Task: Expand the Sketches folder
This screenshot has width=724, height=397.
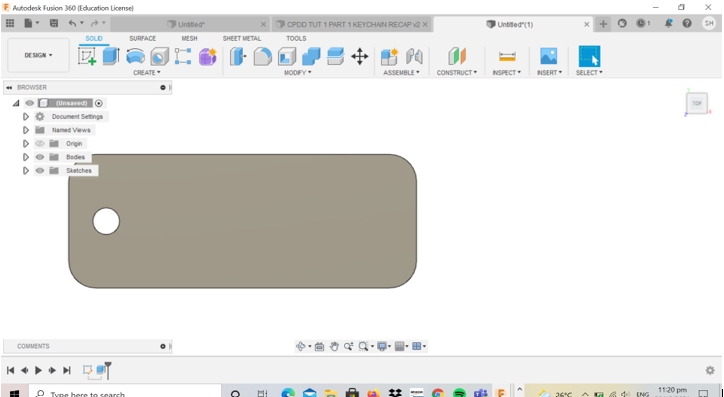Action: [x=26, y=170]
